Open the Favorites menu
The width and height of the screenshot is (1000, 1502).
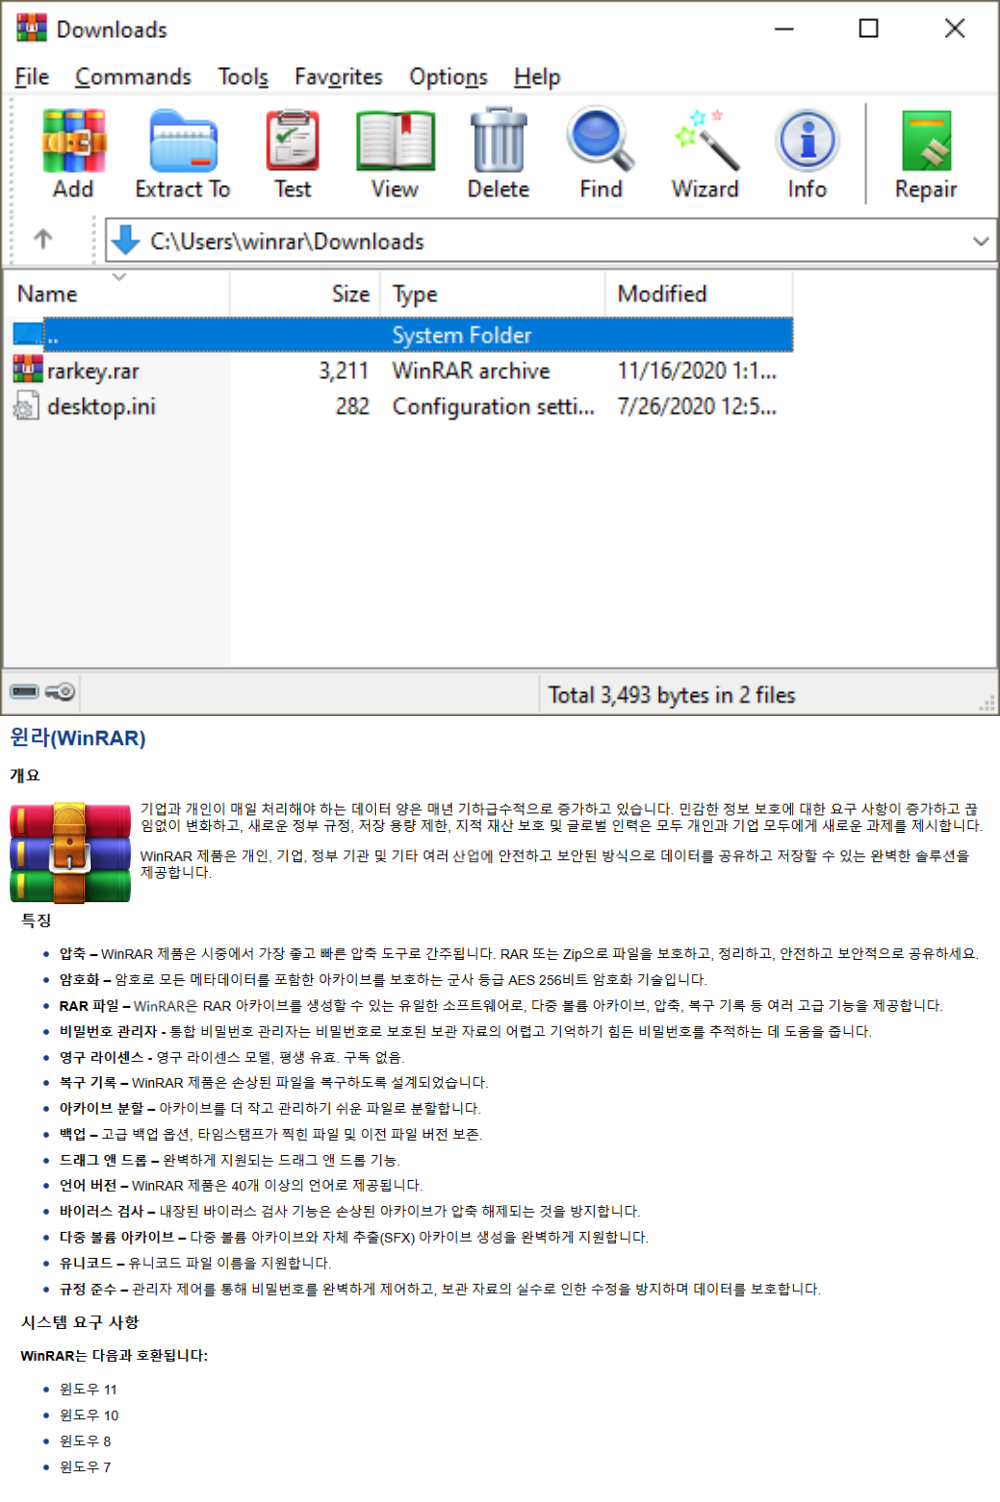point(338,77)
